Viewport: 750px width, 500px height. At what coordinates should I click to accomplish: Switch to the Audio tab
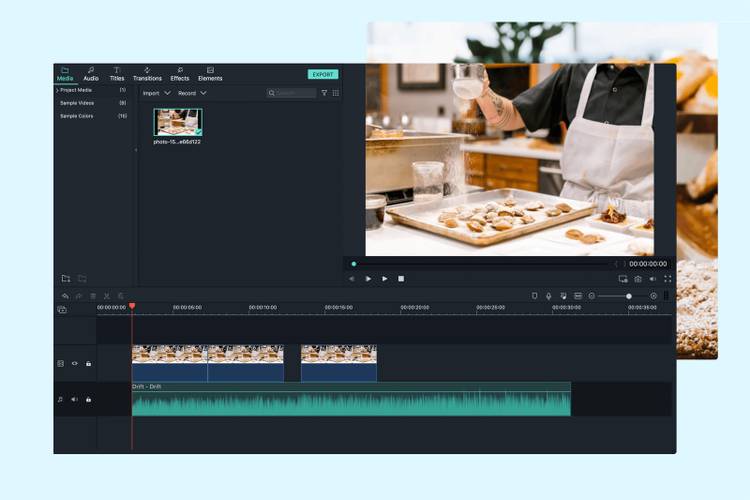point(91,74)
